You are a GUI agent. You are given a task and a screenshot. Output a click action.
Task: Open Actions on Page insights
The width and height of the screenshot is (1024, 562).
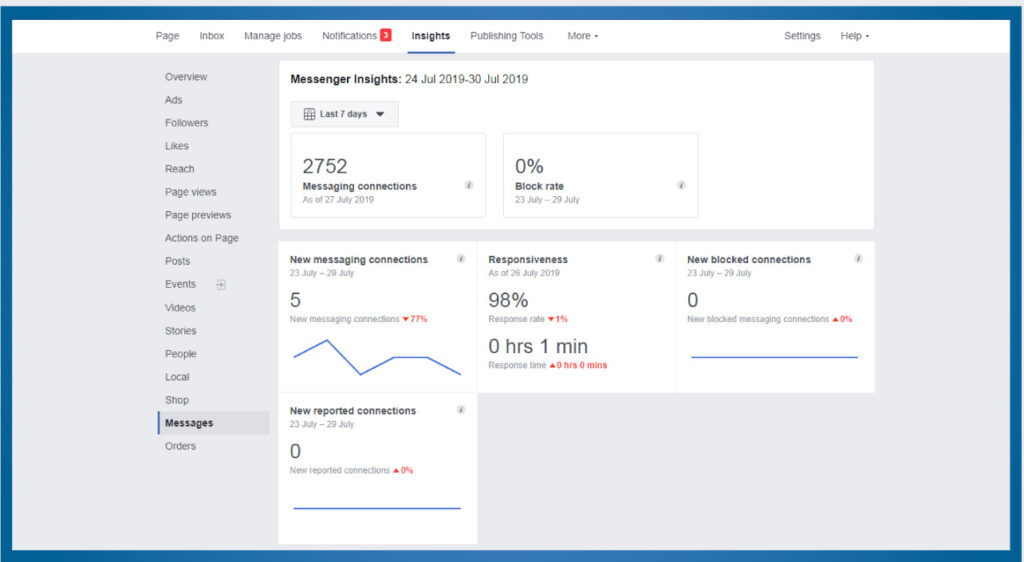(x=202, y=238)
